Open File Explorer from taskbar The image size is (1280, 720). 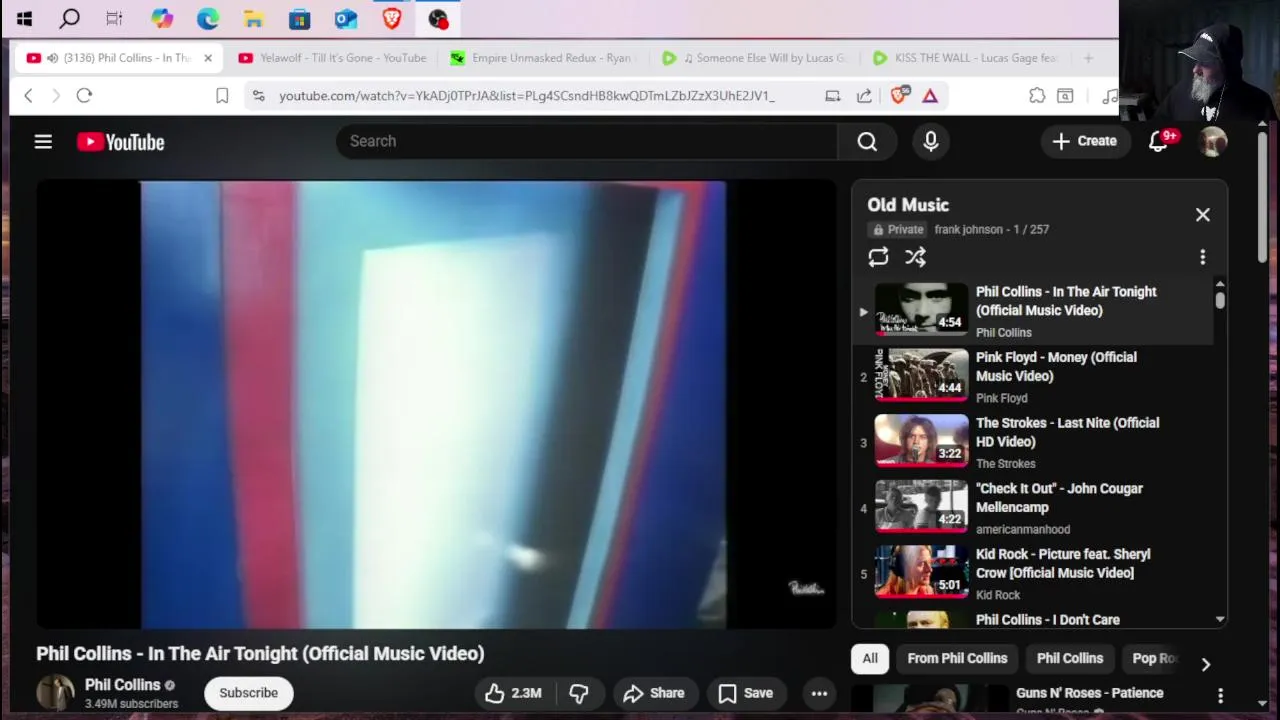click(253, 18)
